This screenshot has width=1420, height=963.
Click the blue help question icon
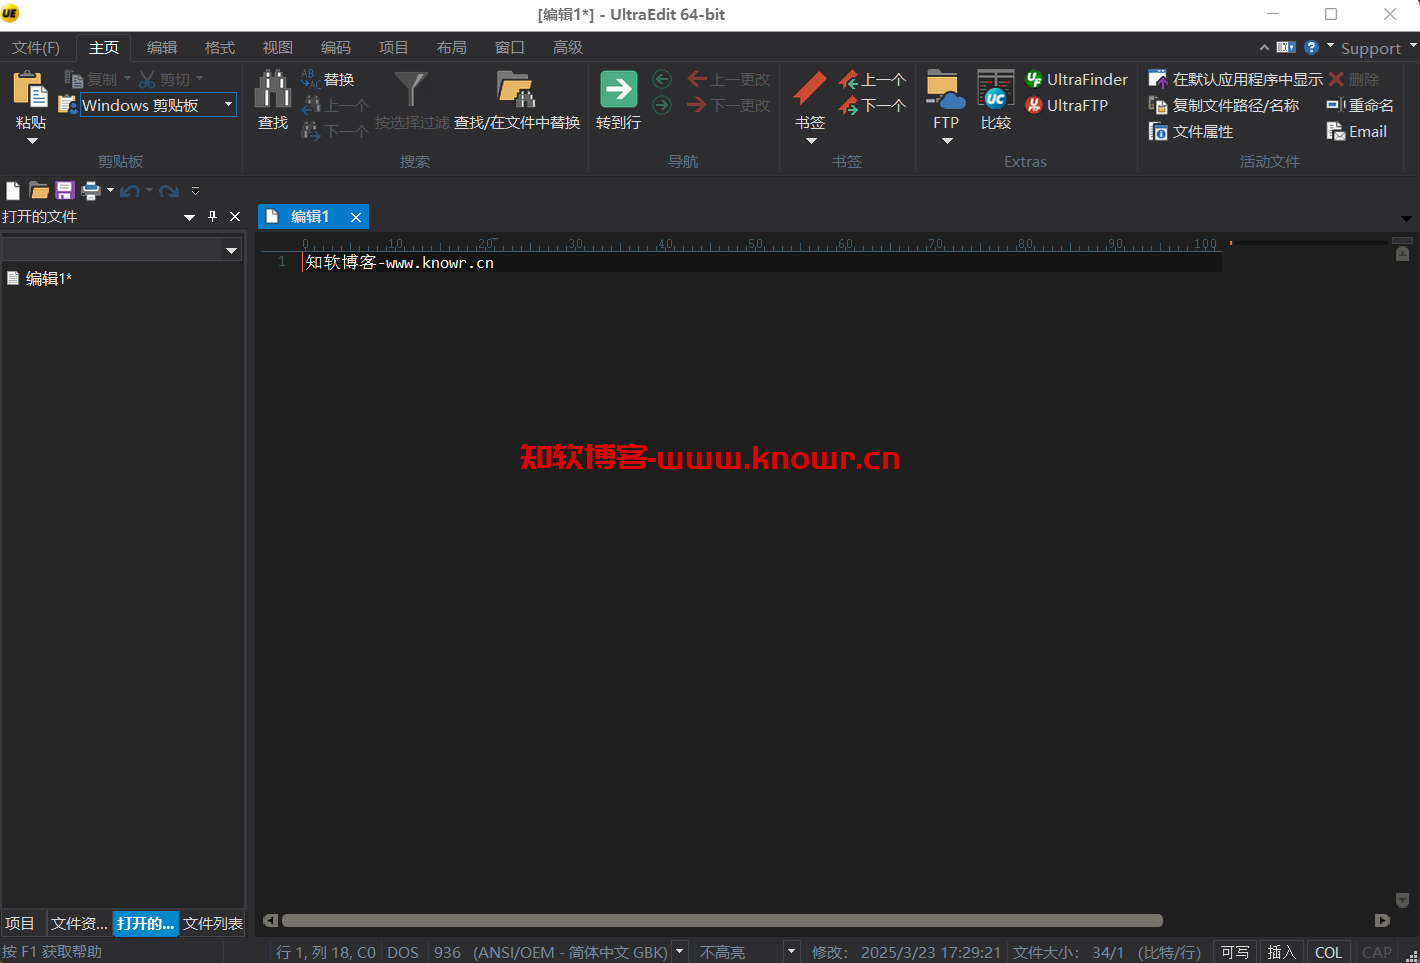1311,47
